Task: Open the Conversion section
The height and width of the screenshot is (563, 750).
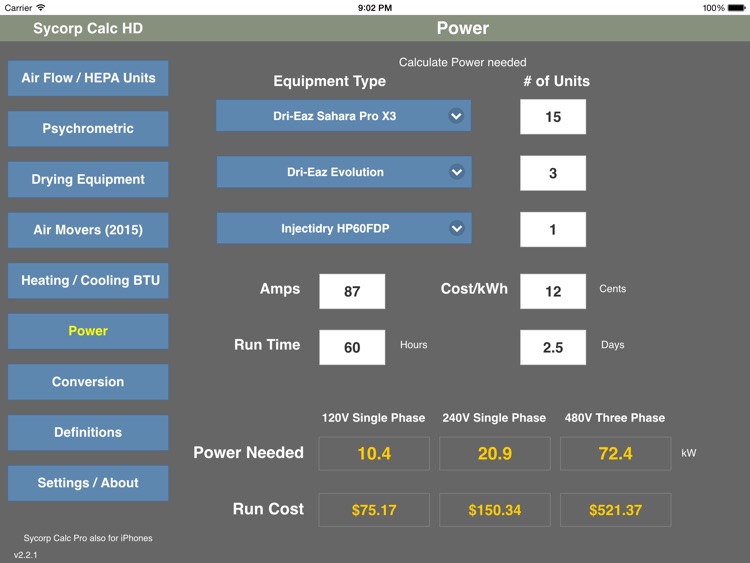Action: click(x=88, y=382)
